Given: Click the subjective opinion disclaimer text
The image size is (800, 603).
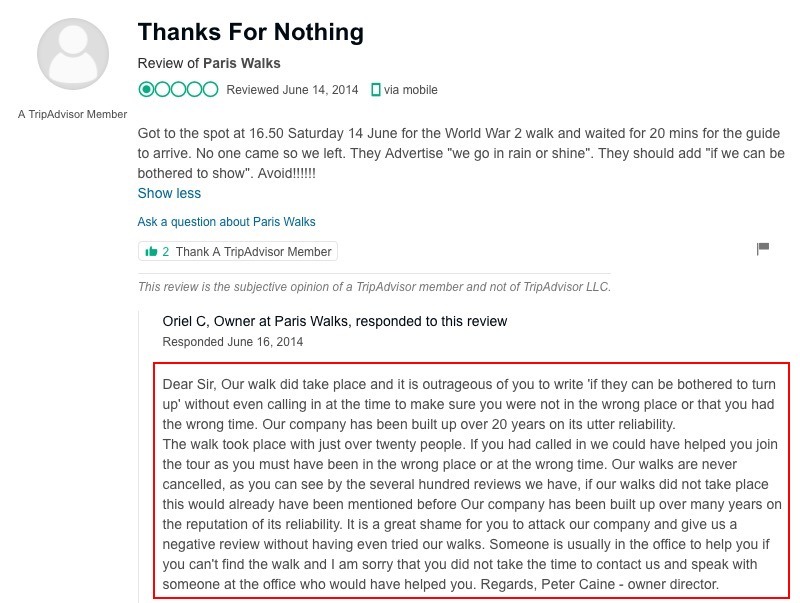Looking at the screenshot, I should pyautogui.click(x=374, y=287).
